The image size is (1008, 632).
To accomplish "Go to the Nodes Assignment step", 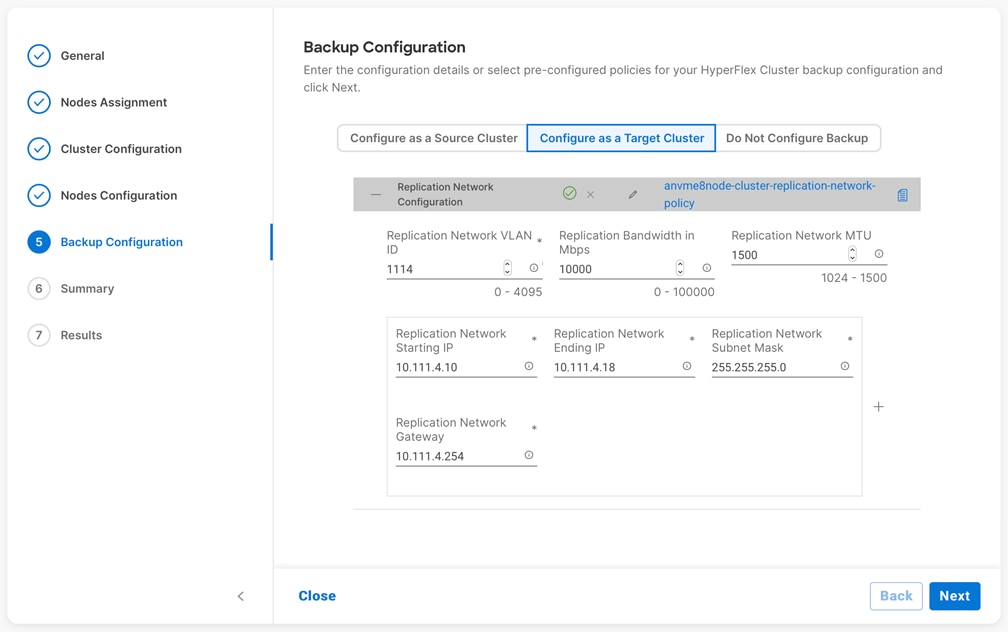I will click(x=114, y=102).
